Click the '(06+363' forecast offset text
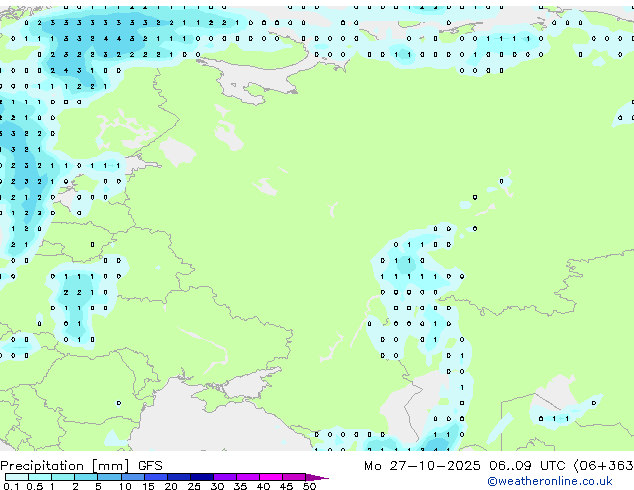 tap(603, 466)
